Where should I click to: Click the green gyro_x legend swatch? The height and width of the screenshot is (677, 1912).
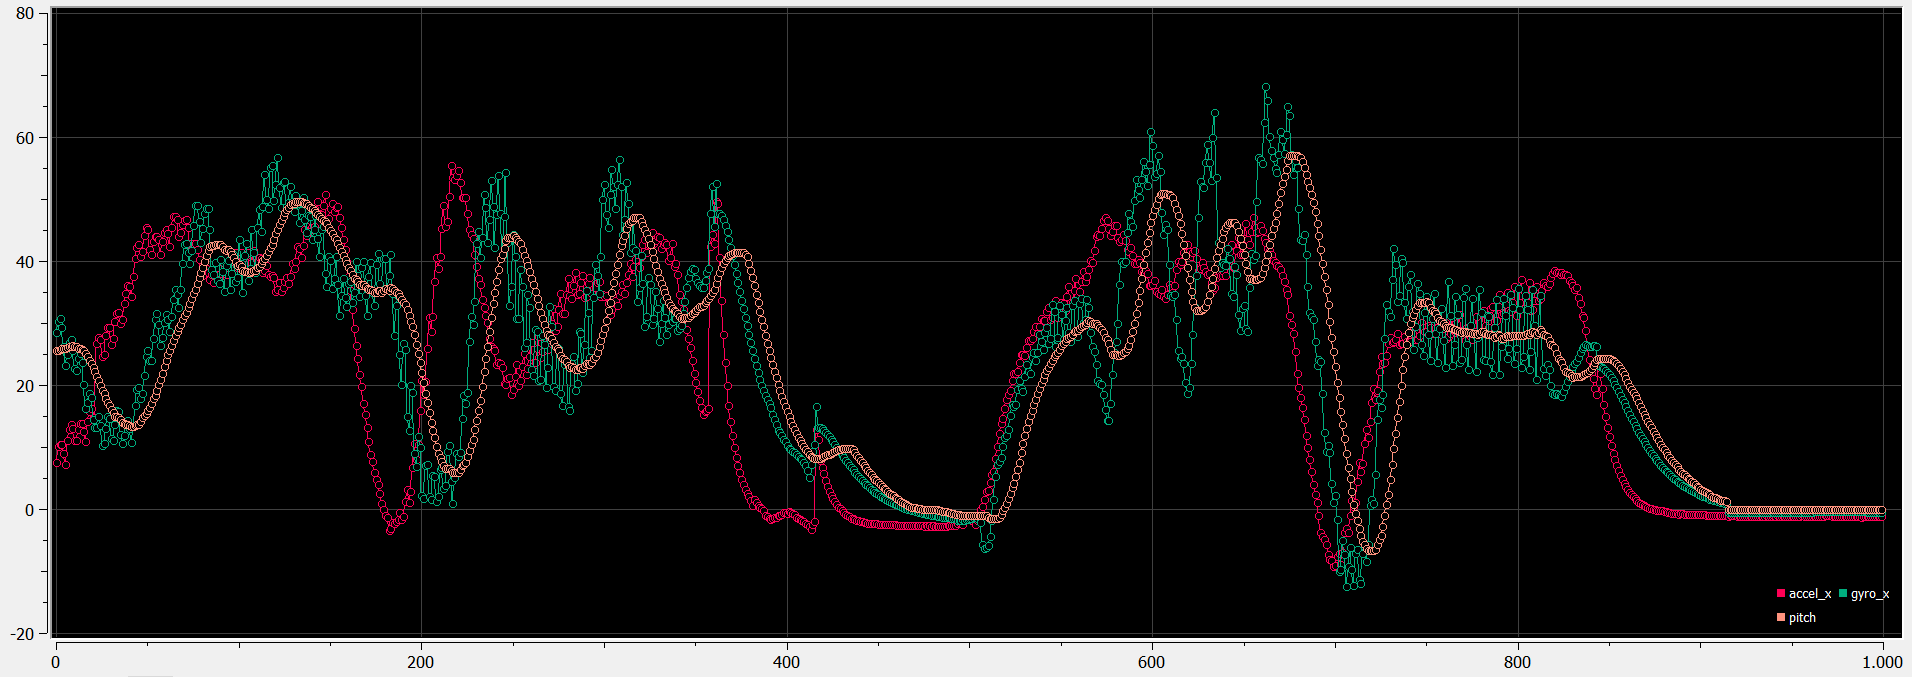[1843, 594]
